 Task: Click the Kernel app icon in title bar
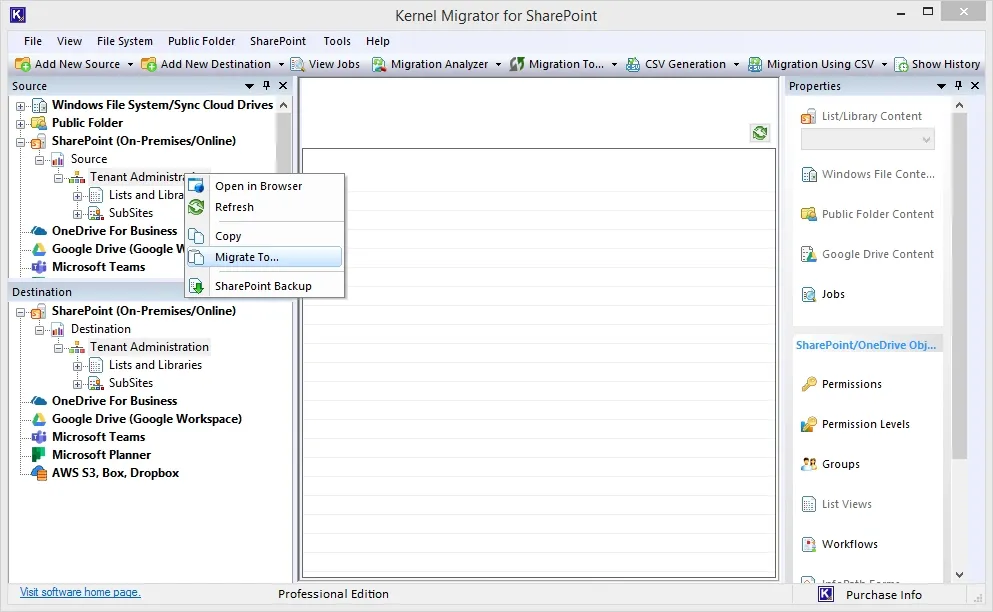pos(18,15)
